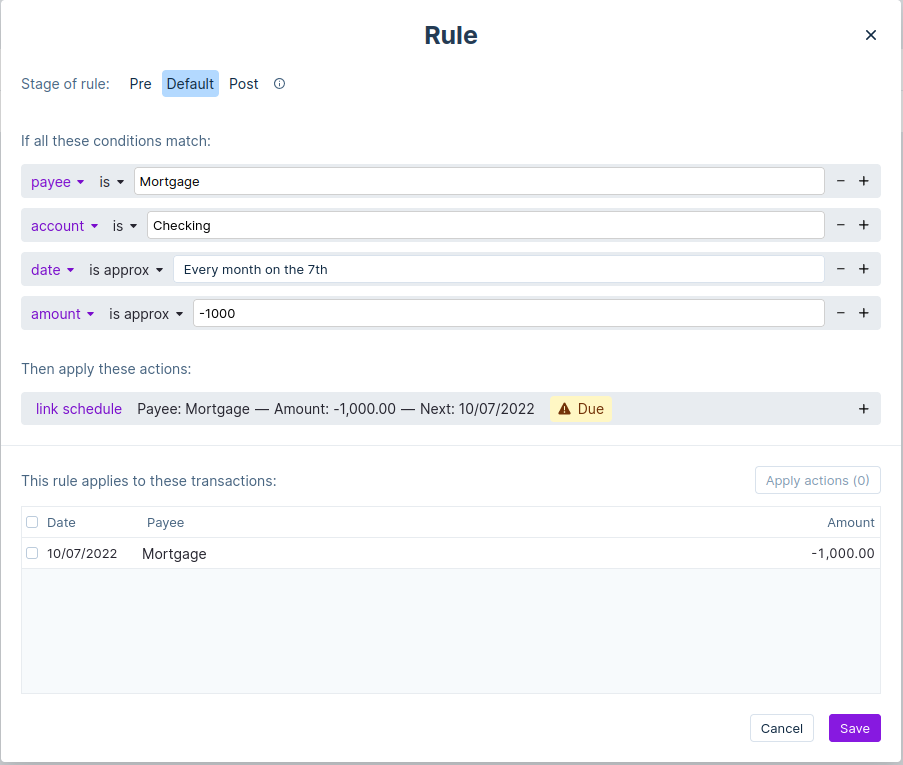Select all transactions with header checkbox
903x765 pixels.
pyautogui.click(x=32, y=522)
